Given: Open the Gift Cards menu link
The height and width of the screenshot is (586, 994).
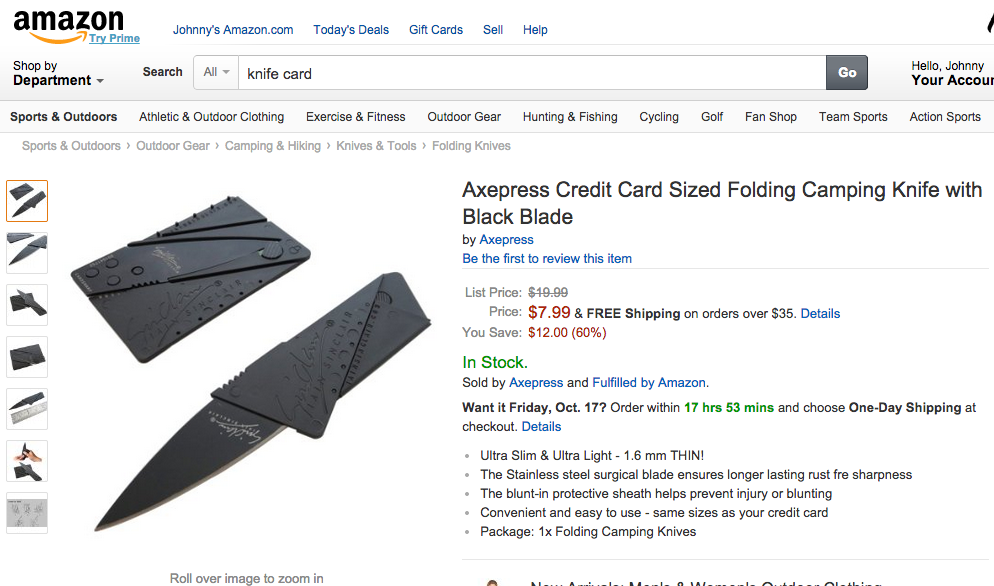Looking at the screenshot, I should (436, 30).
